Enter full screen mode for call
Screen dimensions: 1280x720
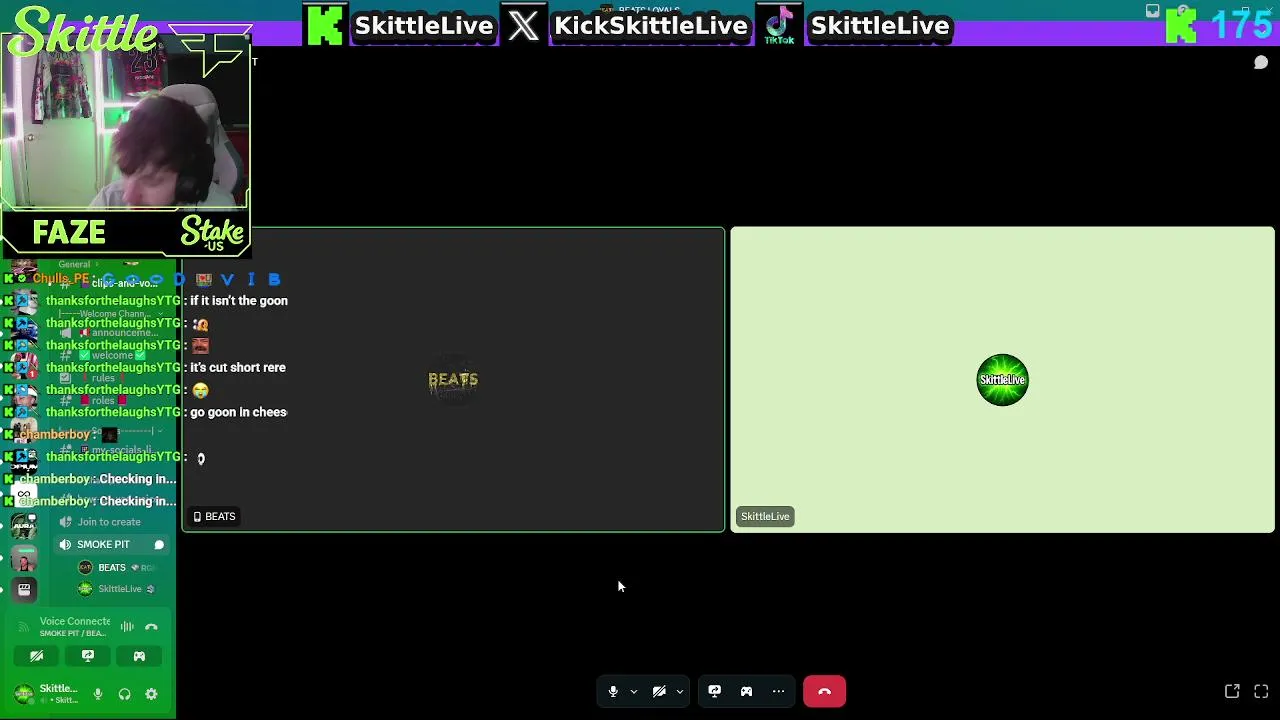(1261, 691)
